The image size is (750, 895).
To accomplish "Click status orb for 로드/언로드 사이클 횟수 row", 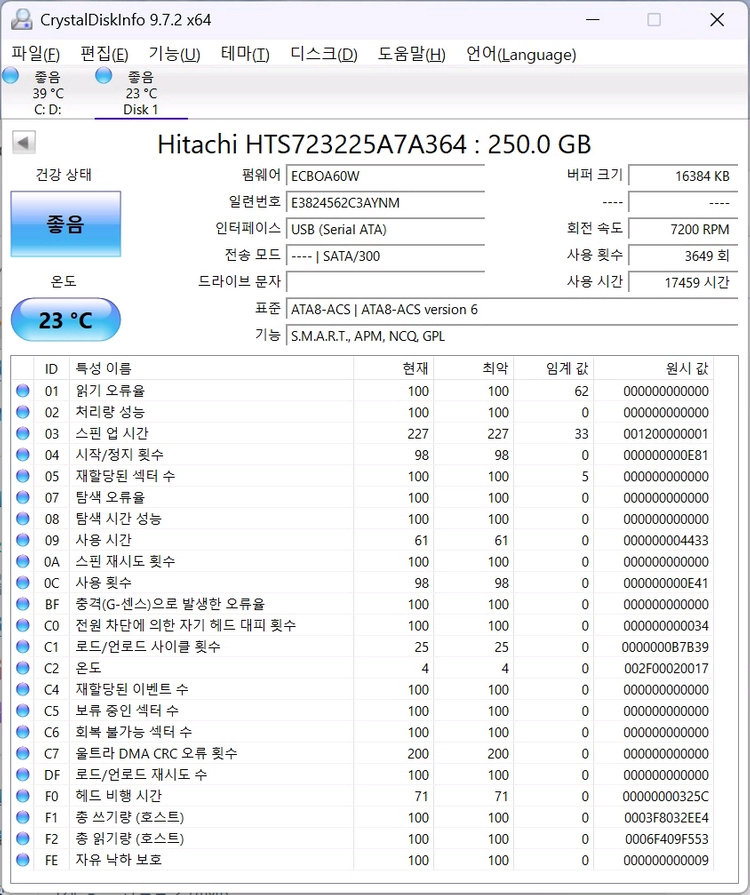I will [23, 646].
